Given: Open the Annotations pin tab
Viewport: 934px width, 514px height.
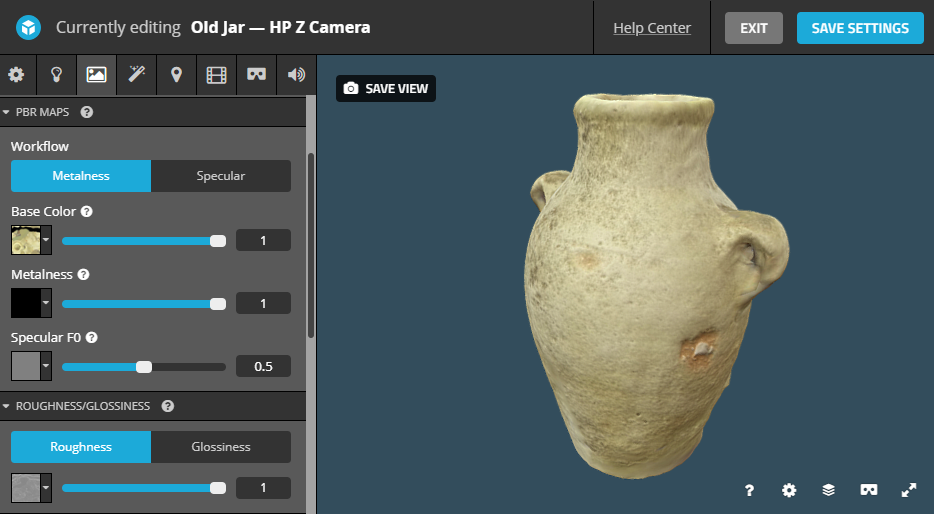Looking at the screenshot, I should 176,75.
